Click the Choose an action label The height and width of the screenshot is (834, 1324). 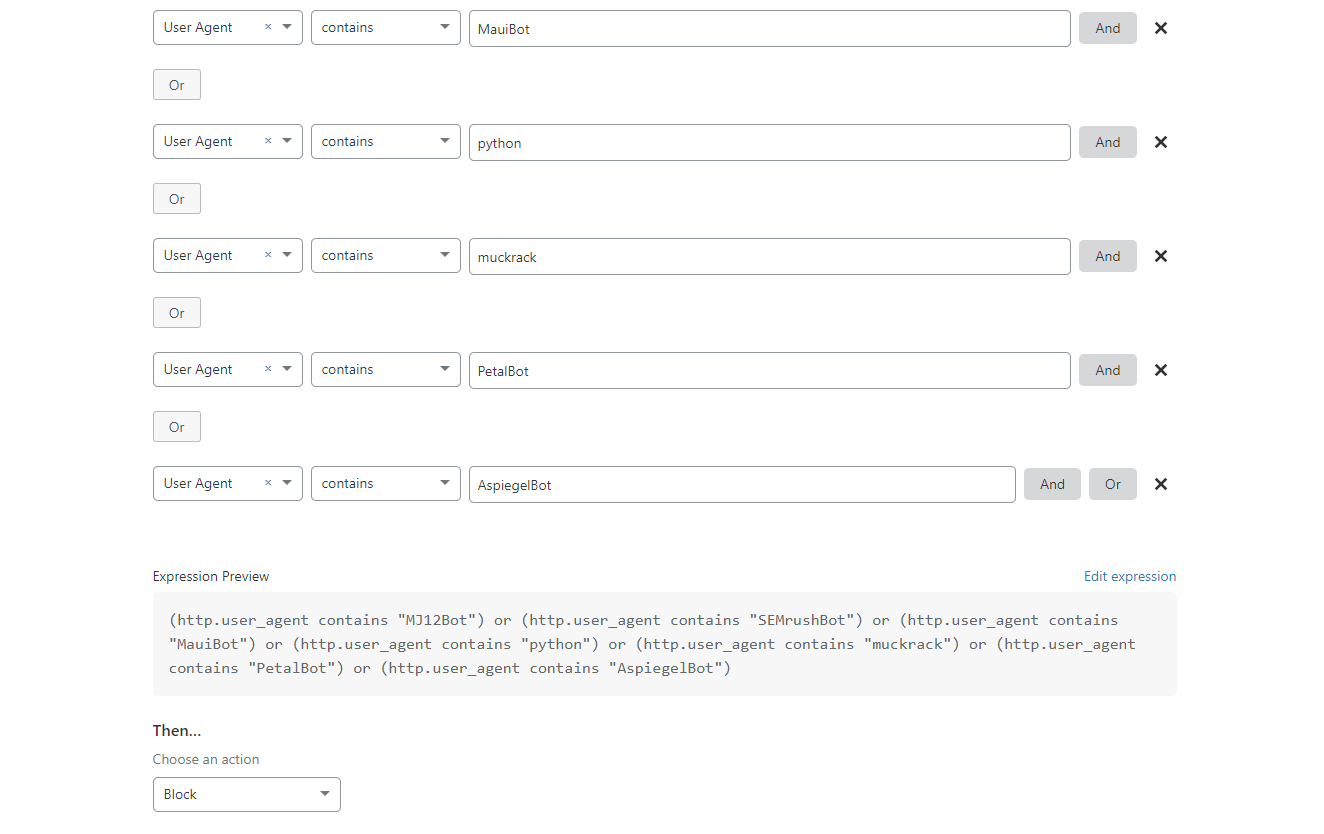coord(206,759)
